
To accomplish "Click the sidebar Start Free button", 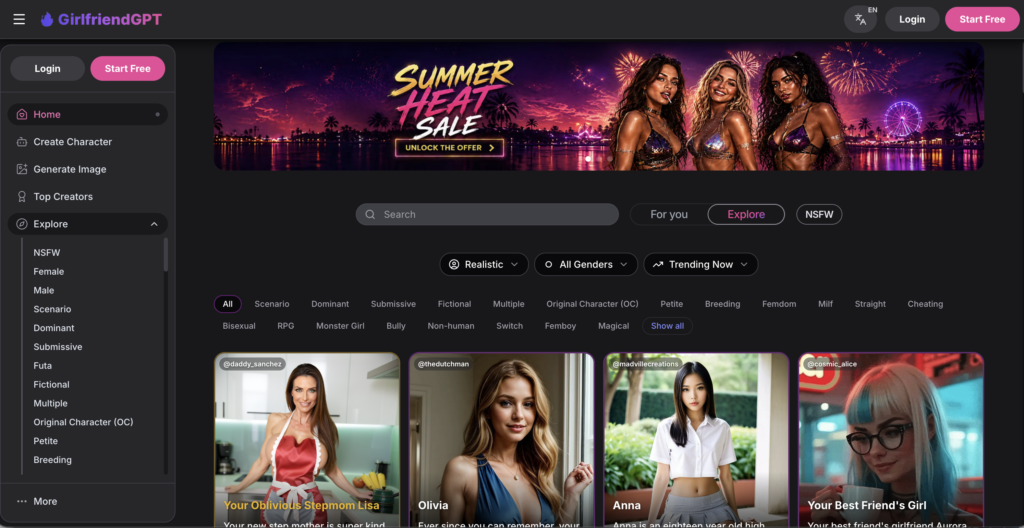I will tap(127, 69).
